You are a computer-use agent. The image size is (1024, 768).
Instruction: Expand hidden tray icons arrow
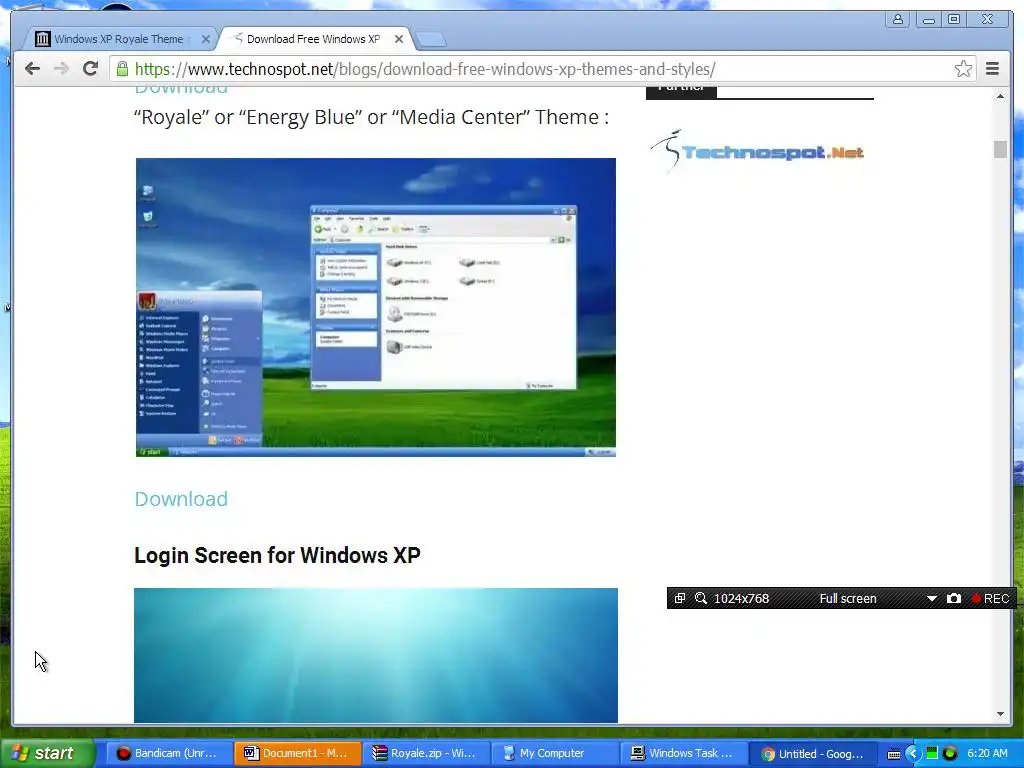click(x=913, y=754)
